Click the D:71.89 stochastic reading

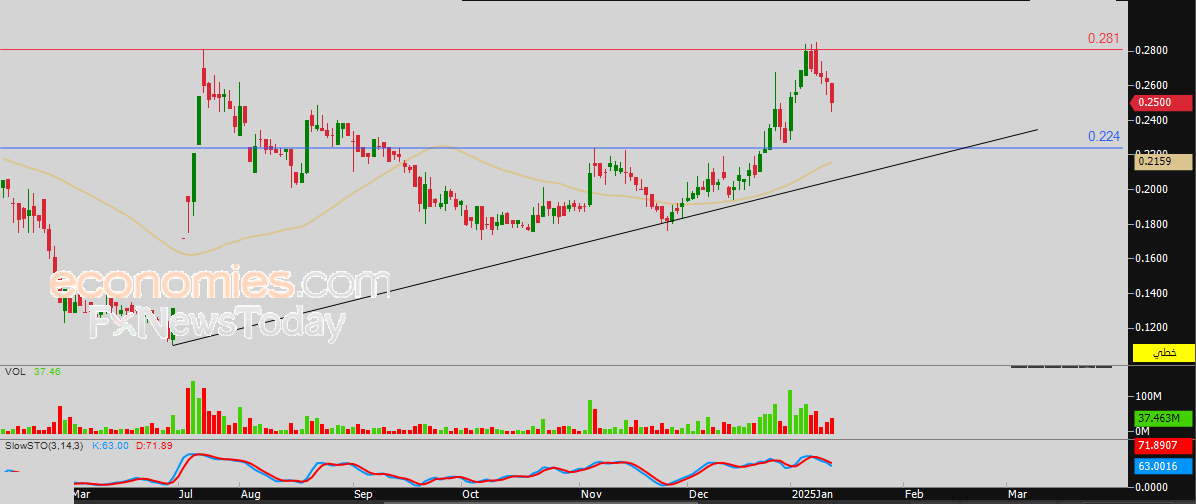[x=153, y=445]
